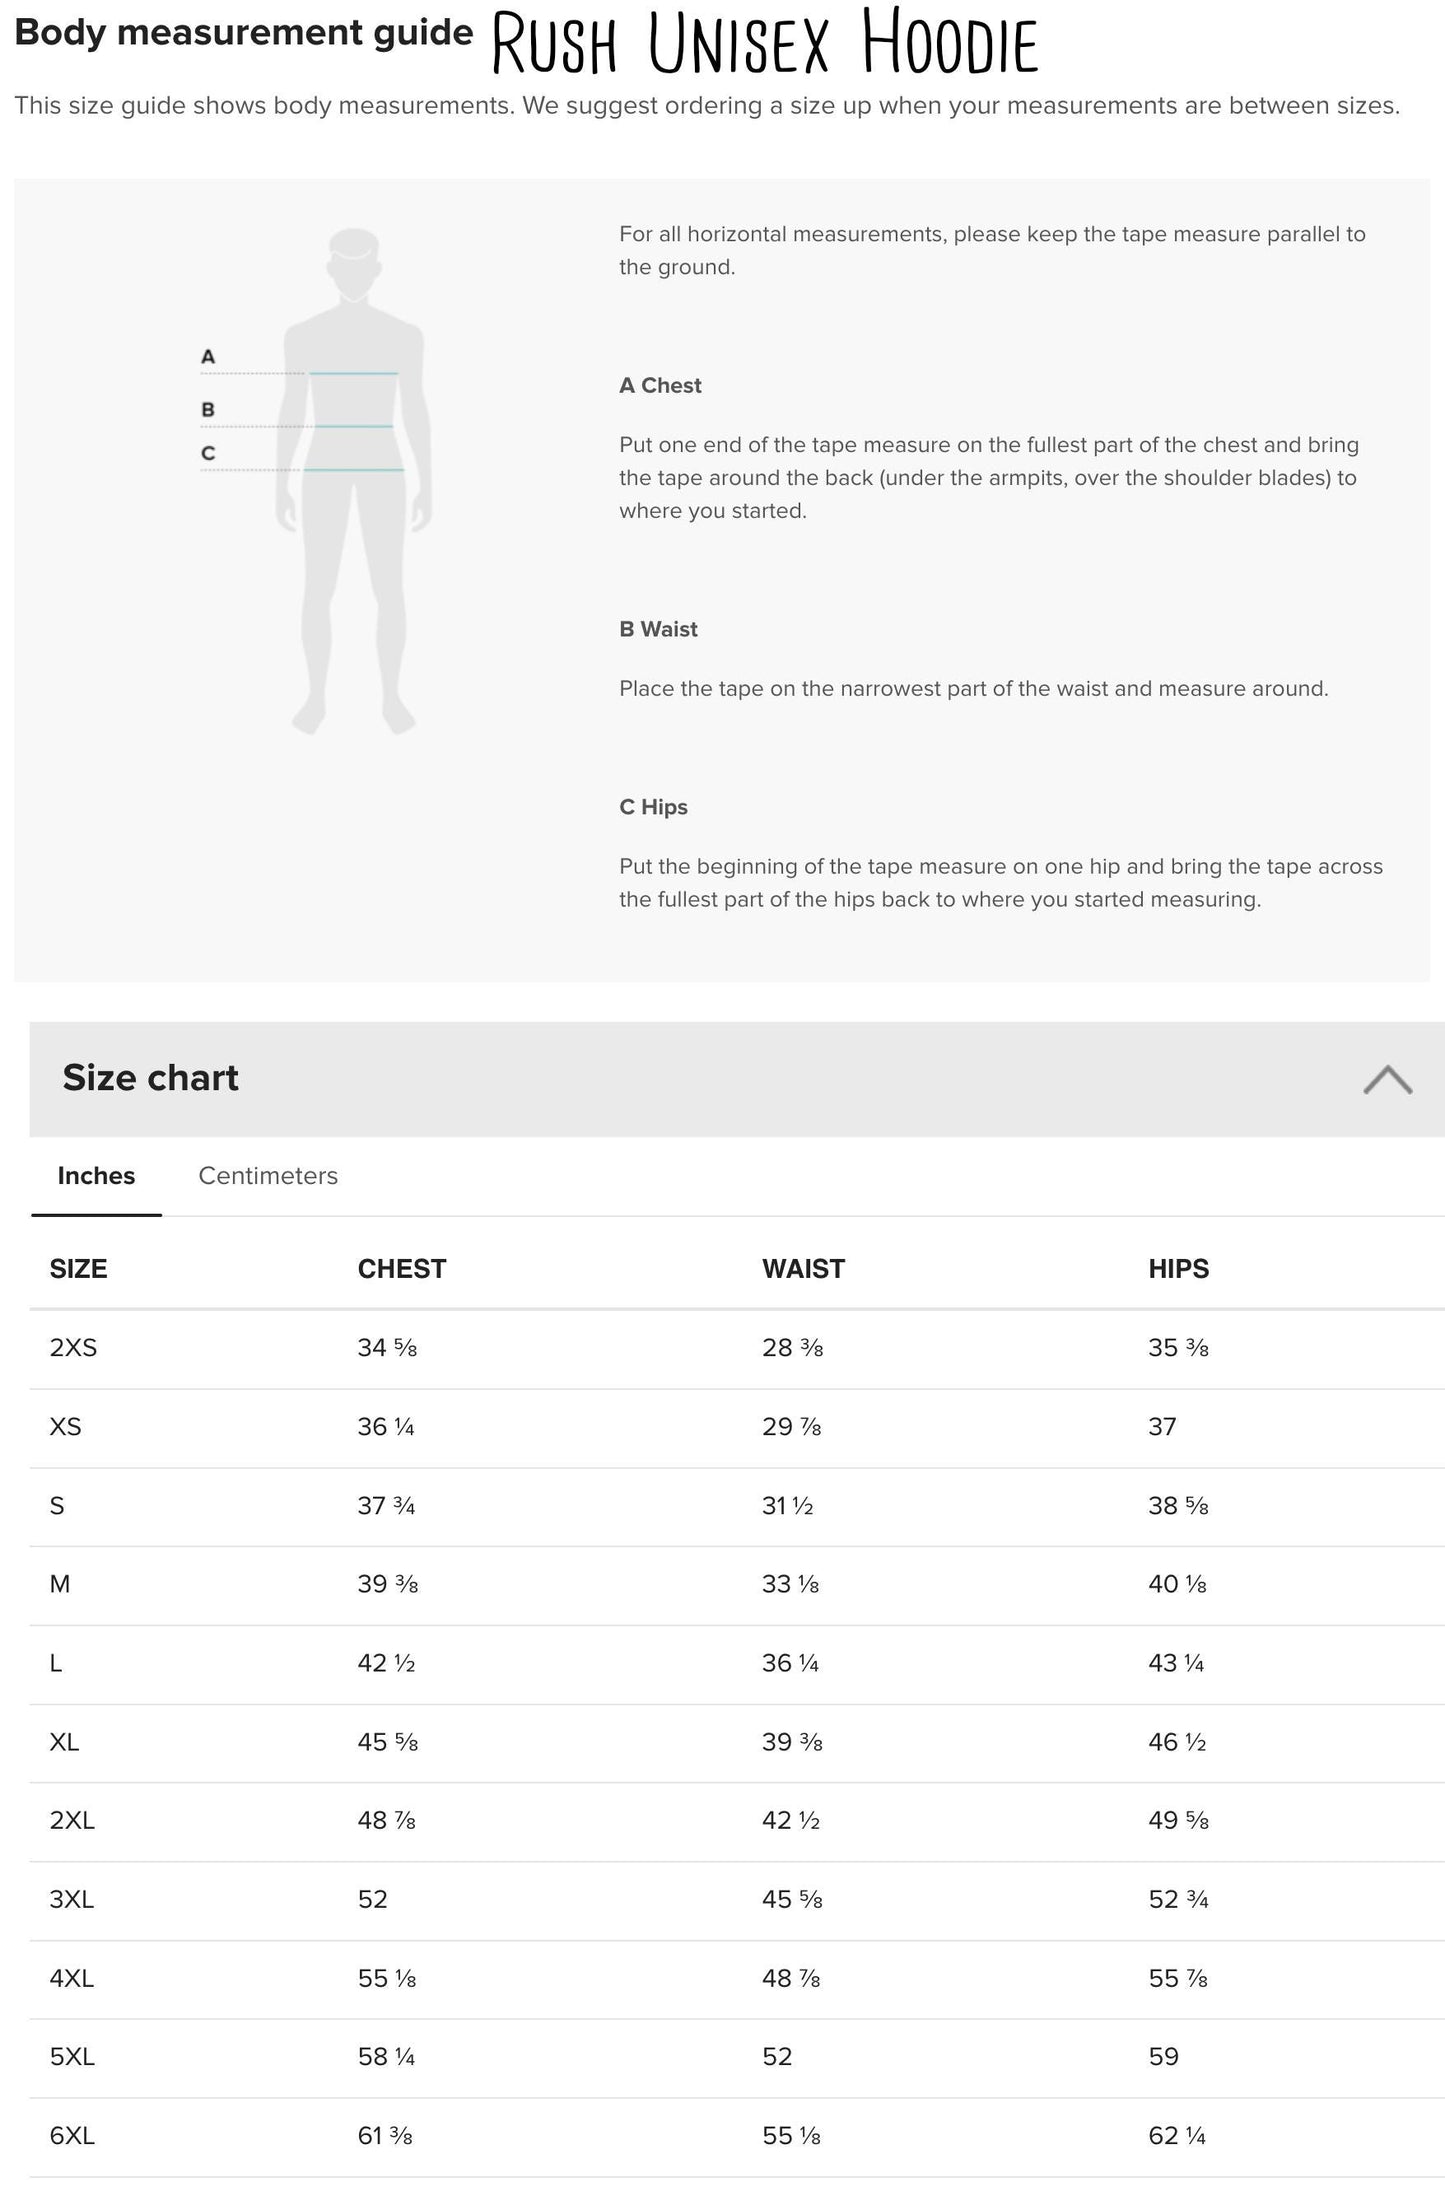
Task: Click the Rush Unisex Hoodie title
Action: coord(765,43)
